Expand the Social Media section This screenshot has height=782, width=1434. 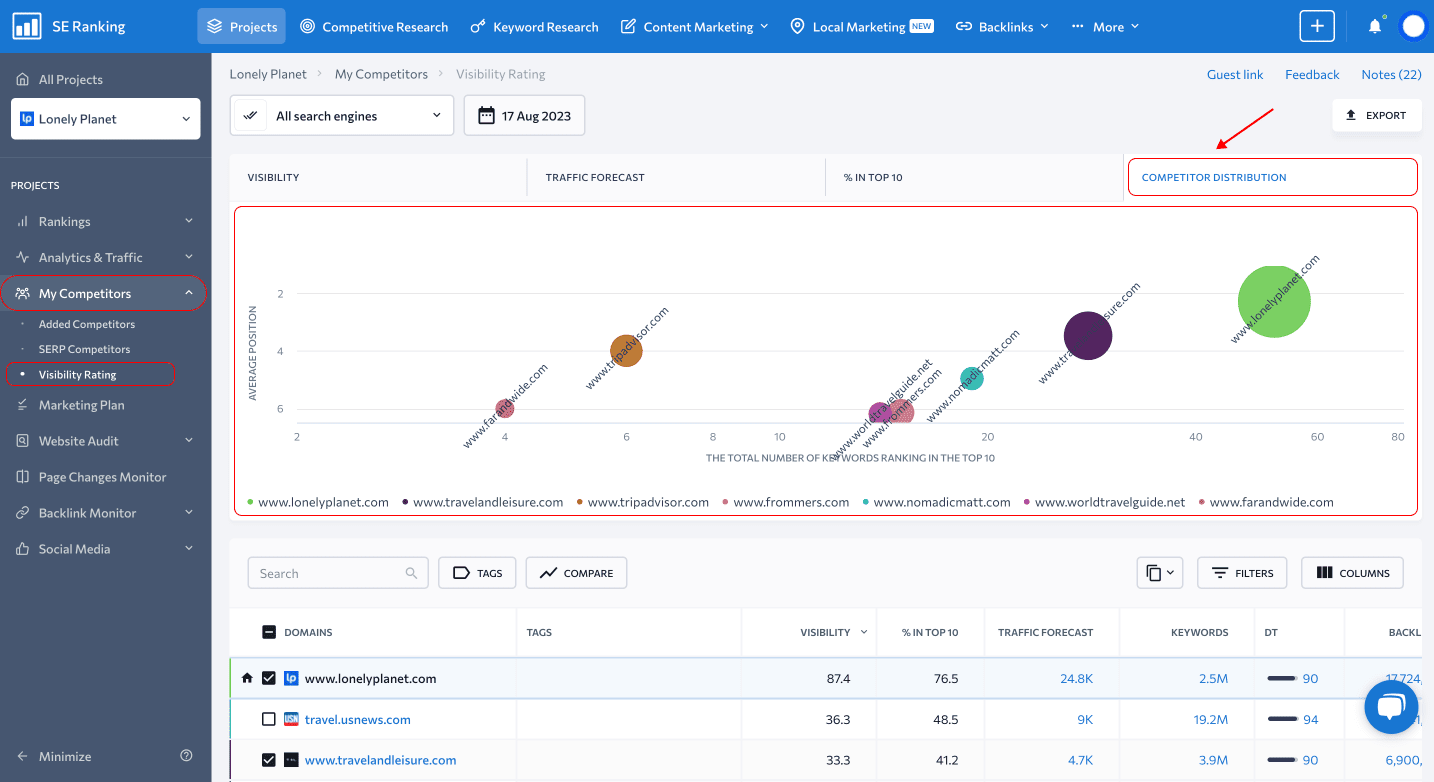[x=106, y=549]
